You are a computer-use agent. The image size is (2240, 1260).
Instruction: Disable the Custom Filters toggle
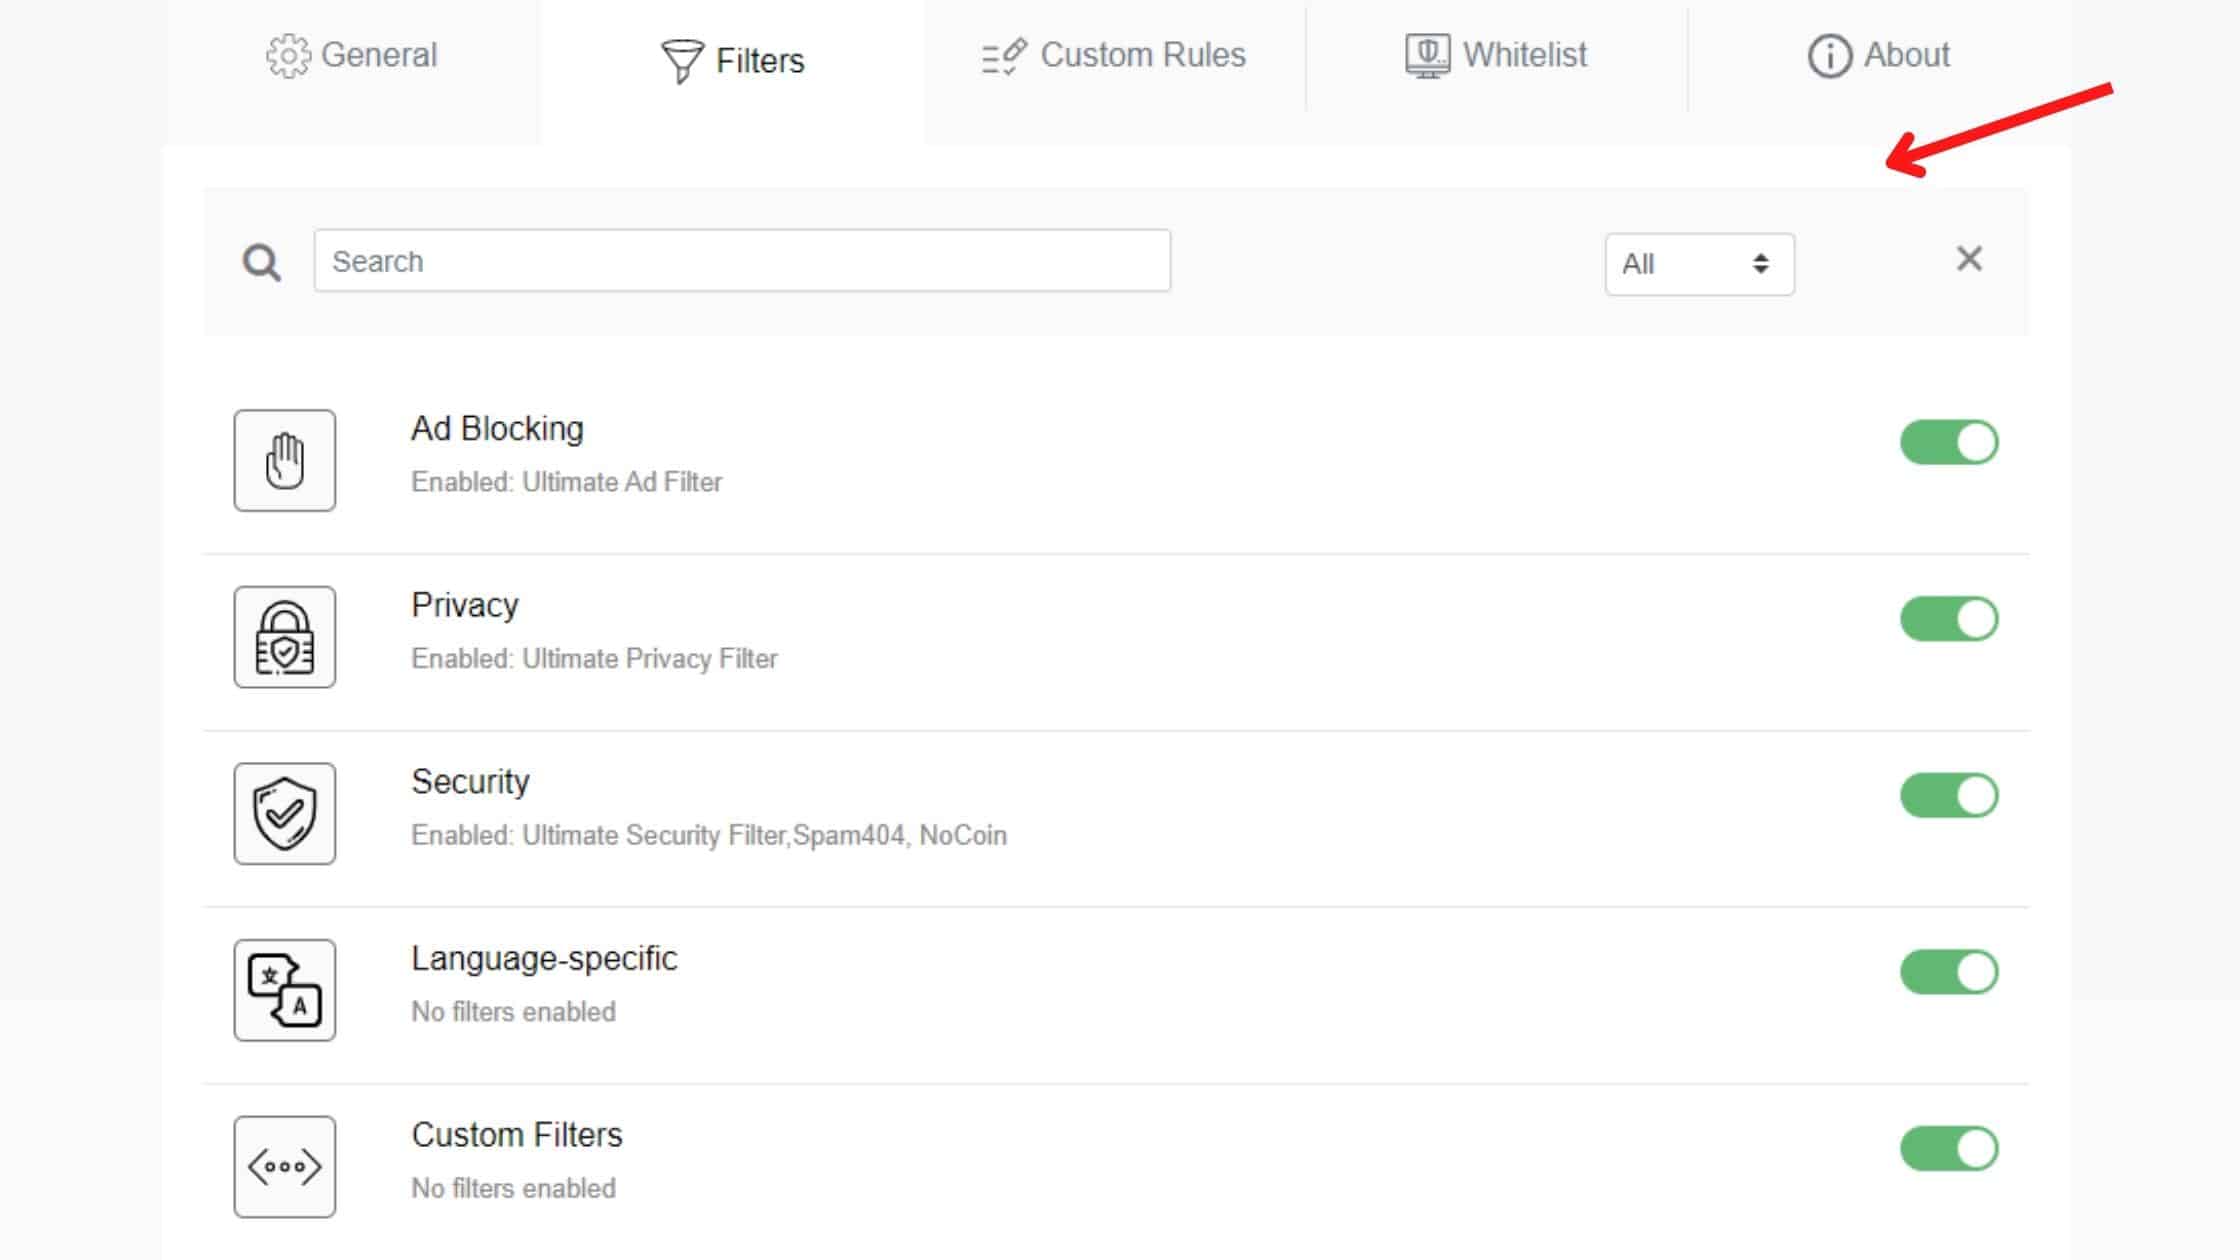pyautogui.click(x=1948, y=1148)
